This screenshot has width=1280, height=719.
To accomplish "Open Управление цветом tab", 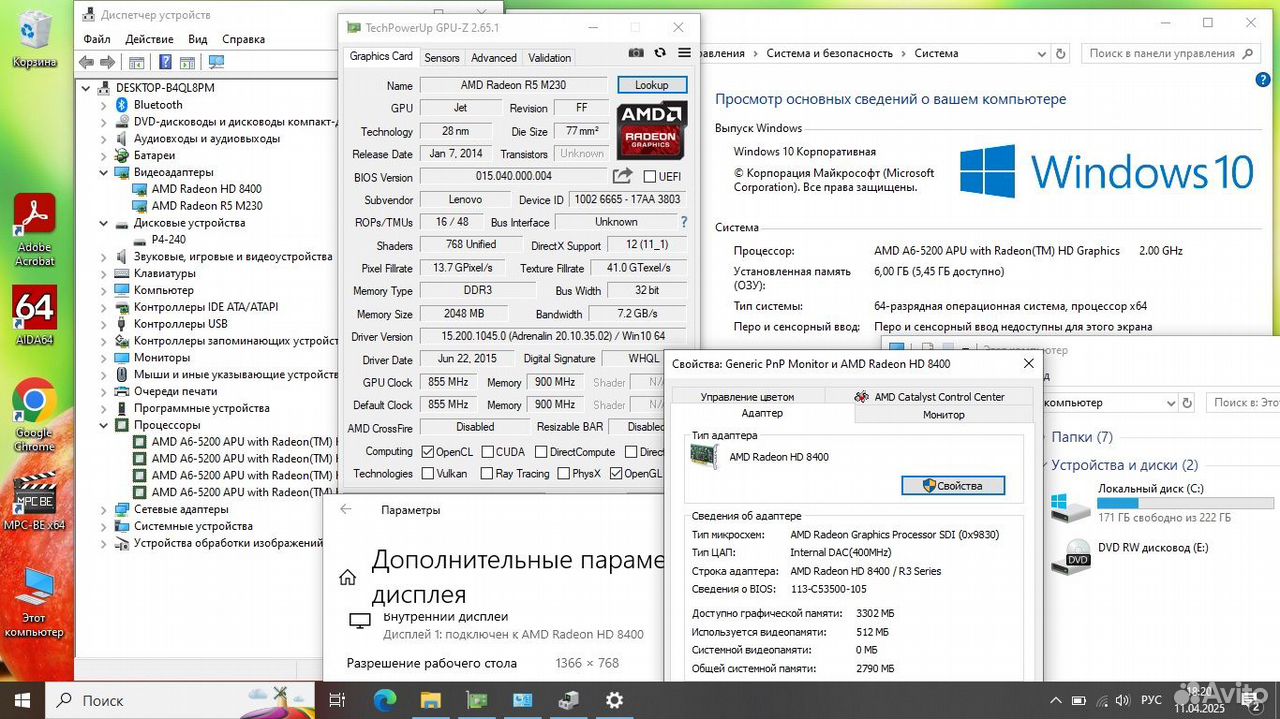I will click(x=747, y=397).
